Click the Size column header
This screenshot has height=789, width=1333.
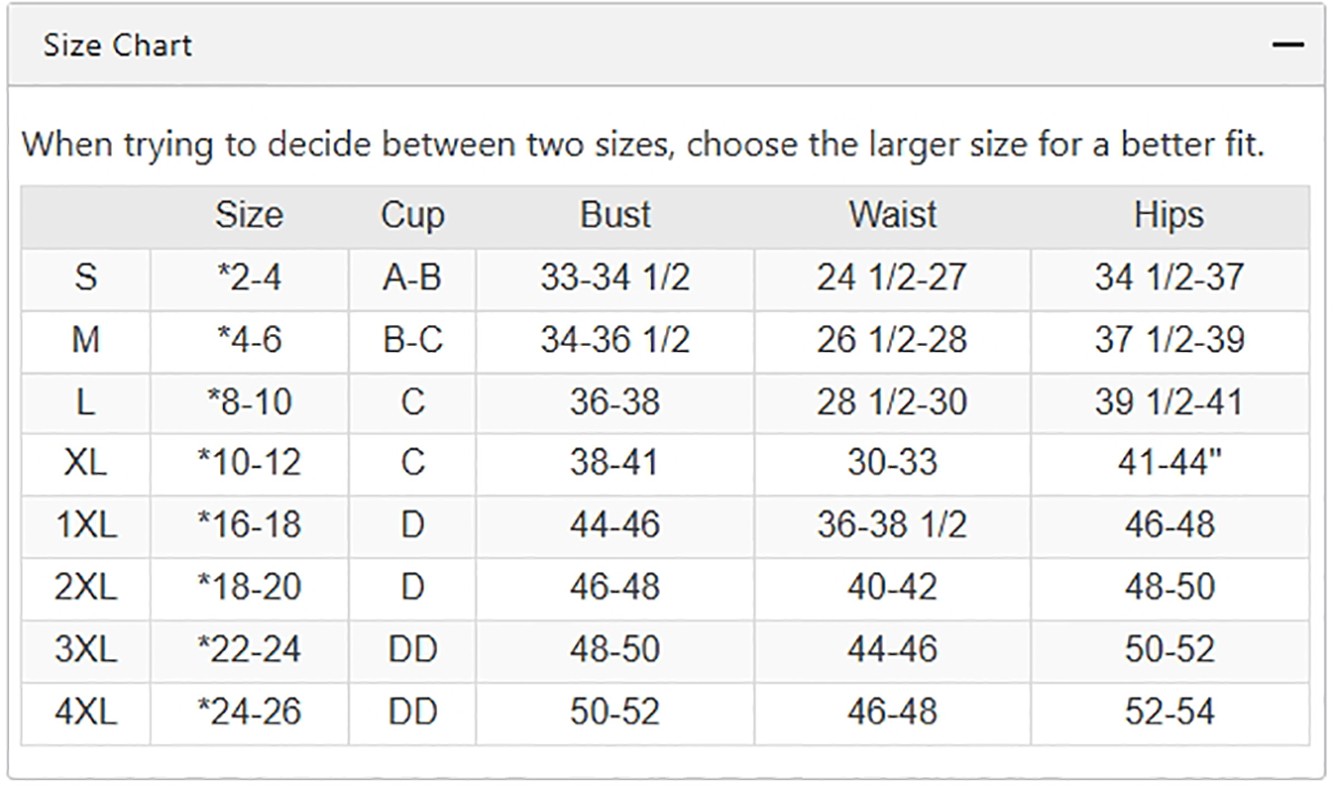coord(249,215)
